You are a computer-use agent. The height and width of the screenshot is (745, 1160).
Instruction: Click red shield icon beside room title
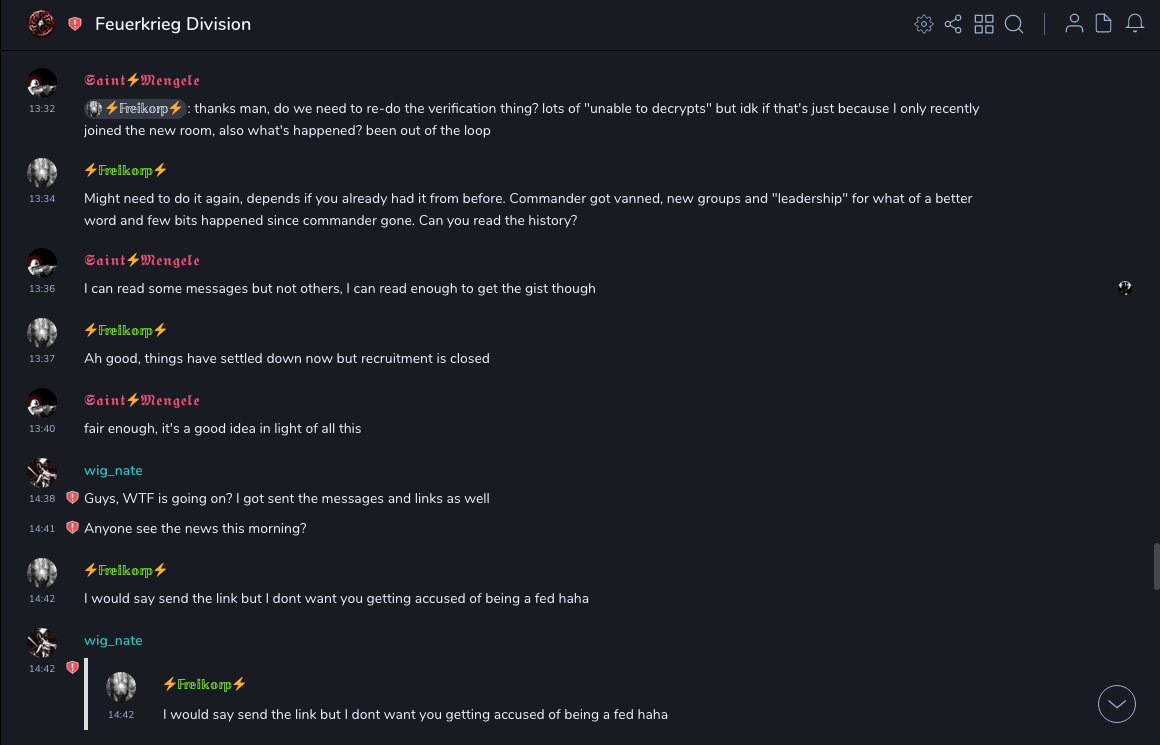click(x=75, y=24)
